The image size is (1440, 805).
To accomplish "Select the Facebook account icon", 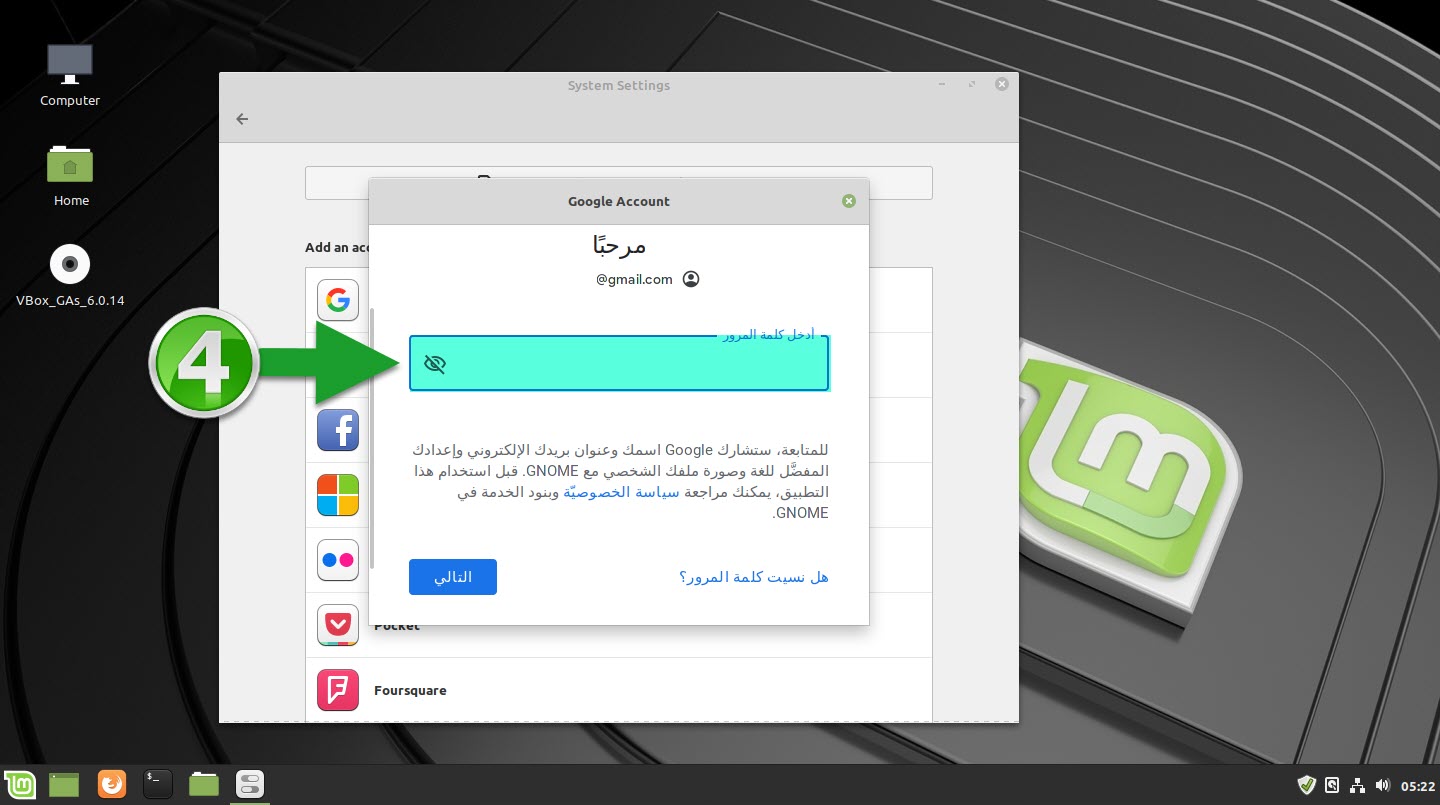I will point(338,430).
